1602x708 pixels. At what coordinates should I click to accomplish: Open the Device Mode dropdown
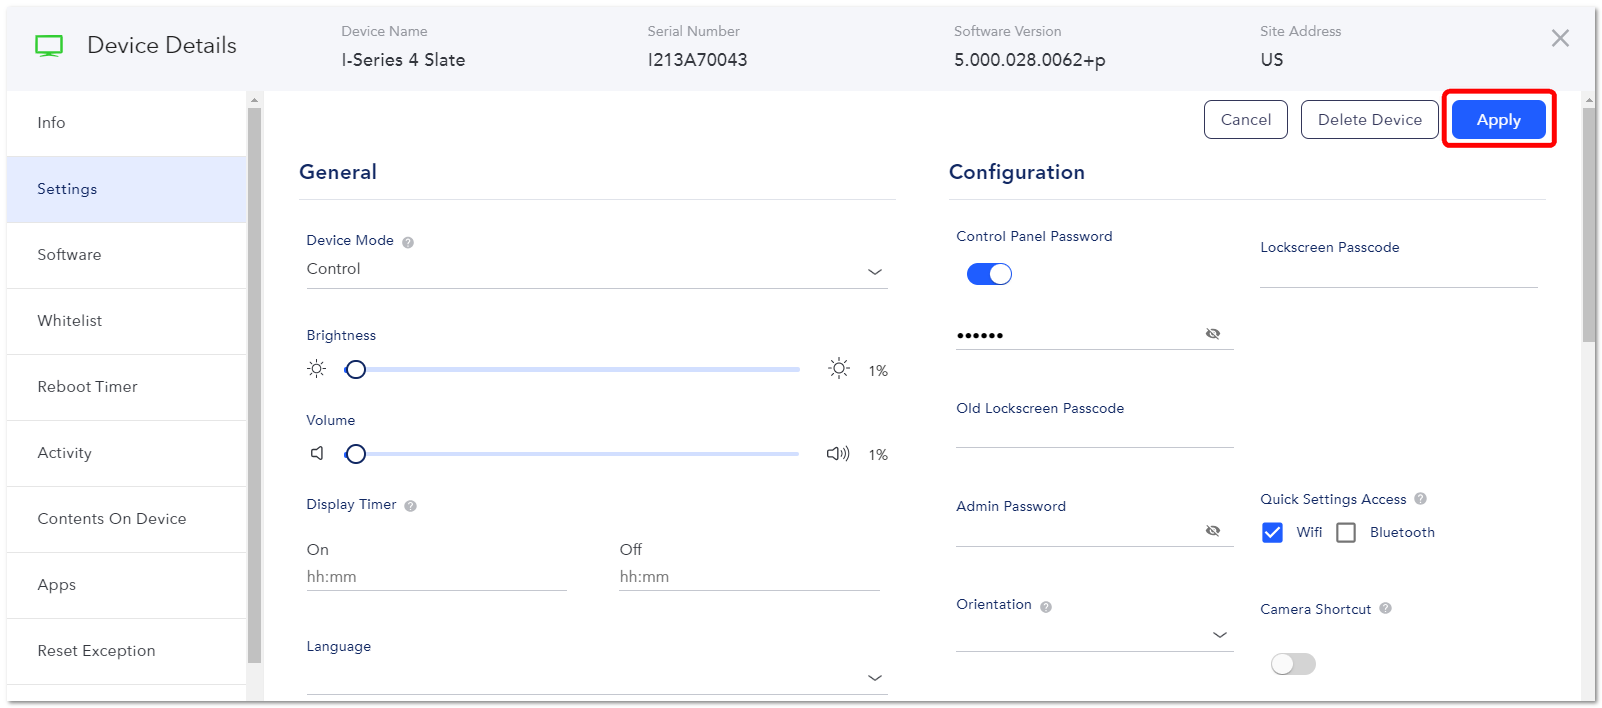coord(597,270)
